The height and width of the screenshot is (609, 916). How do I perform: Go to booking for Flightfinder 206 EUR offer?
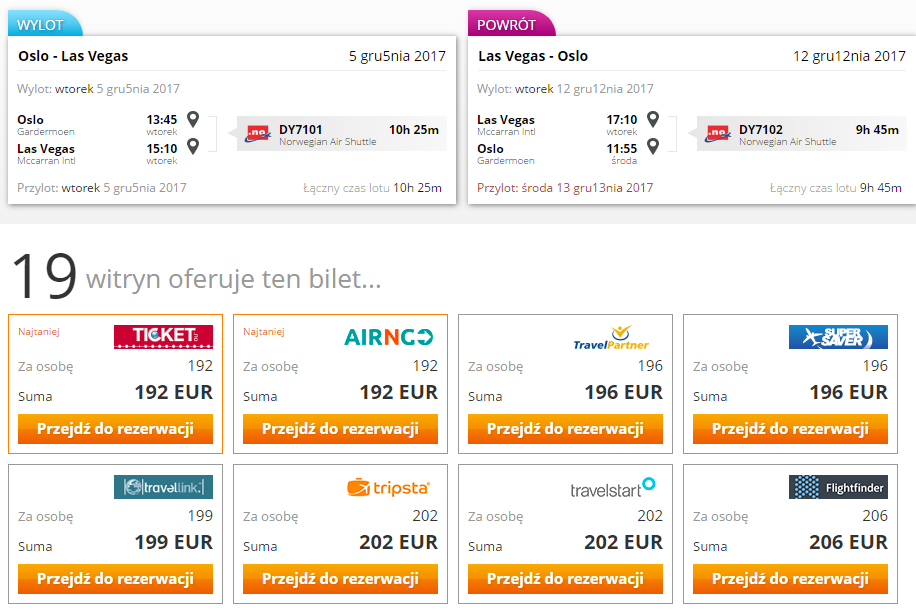[x=790, y=579]
